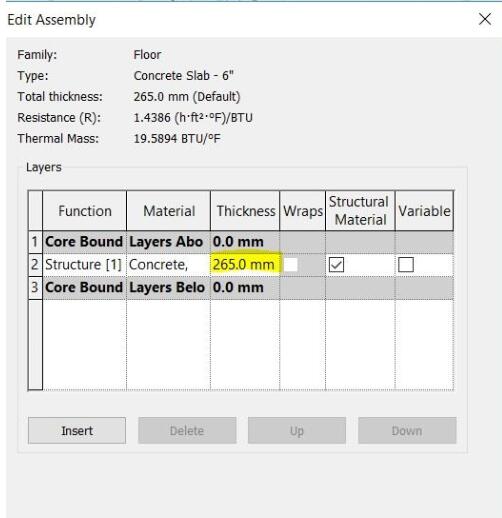Toggle Variable checkbox for Structure row

(x=406, y=265)
